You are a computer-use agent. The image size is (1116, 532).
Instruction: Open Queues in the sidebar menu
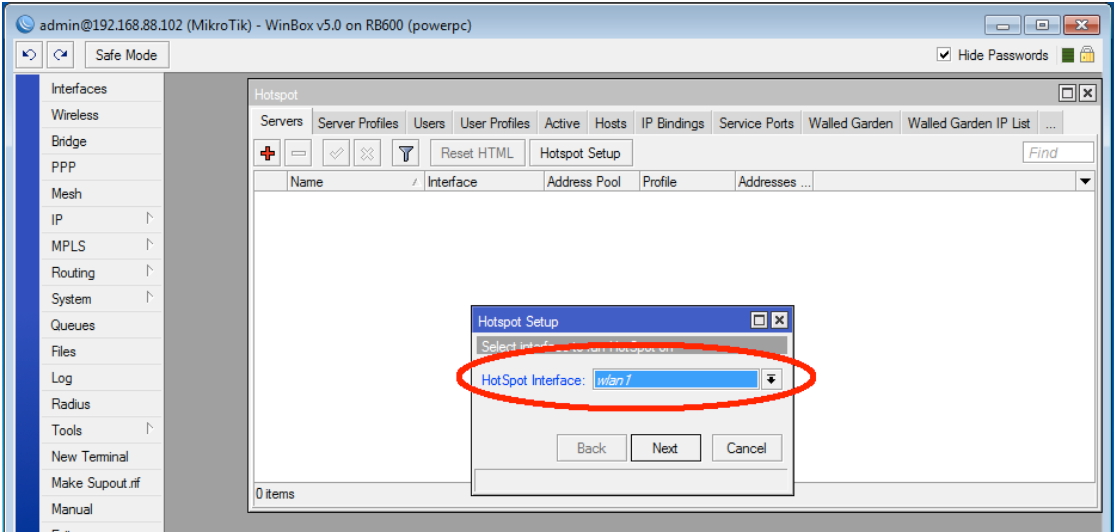(x=102, y=325)
